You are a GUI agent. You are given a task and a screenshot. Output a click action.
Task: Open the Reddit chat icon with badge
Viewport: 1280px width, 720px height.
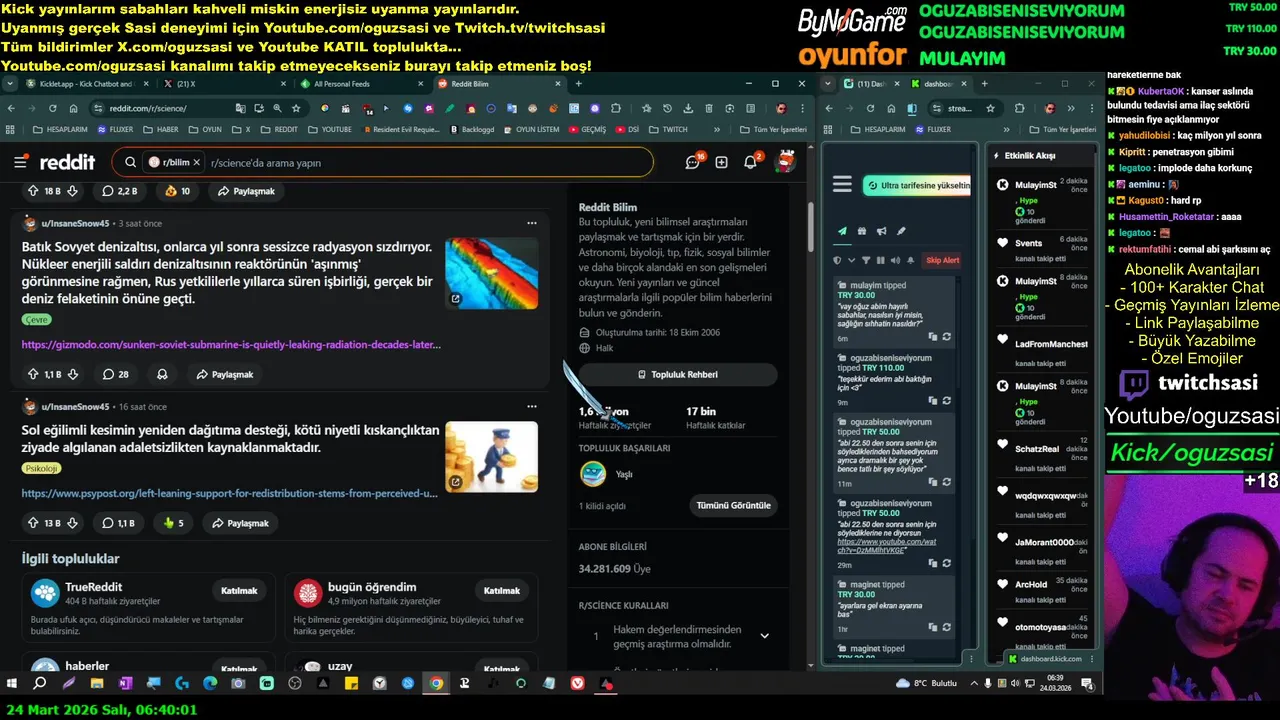tap(692, 162)
